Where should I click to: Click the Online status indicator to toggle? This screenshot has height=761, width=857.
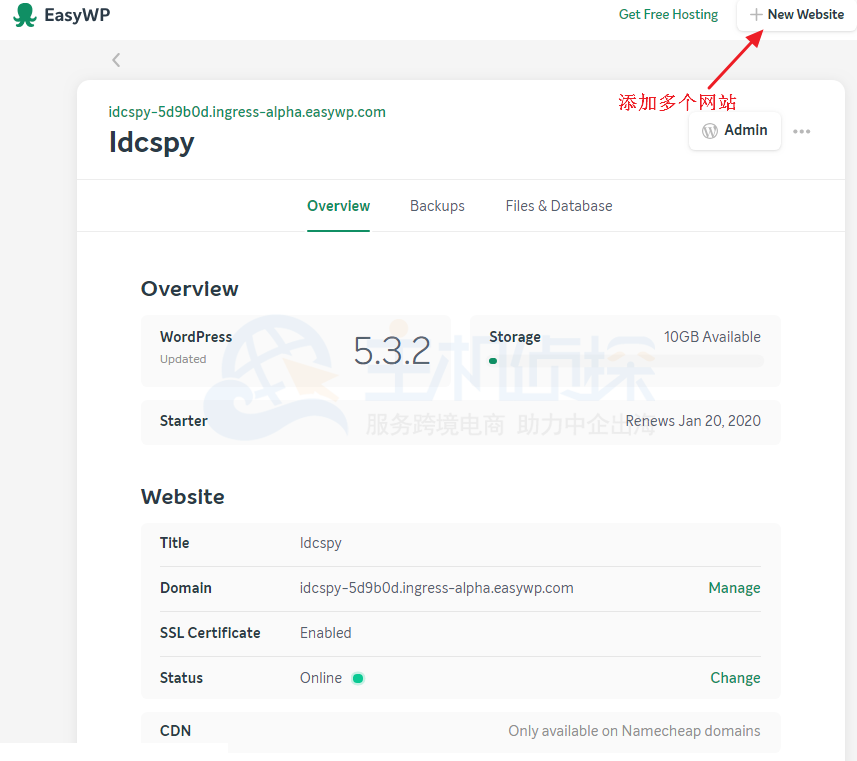tap(357, 677)
